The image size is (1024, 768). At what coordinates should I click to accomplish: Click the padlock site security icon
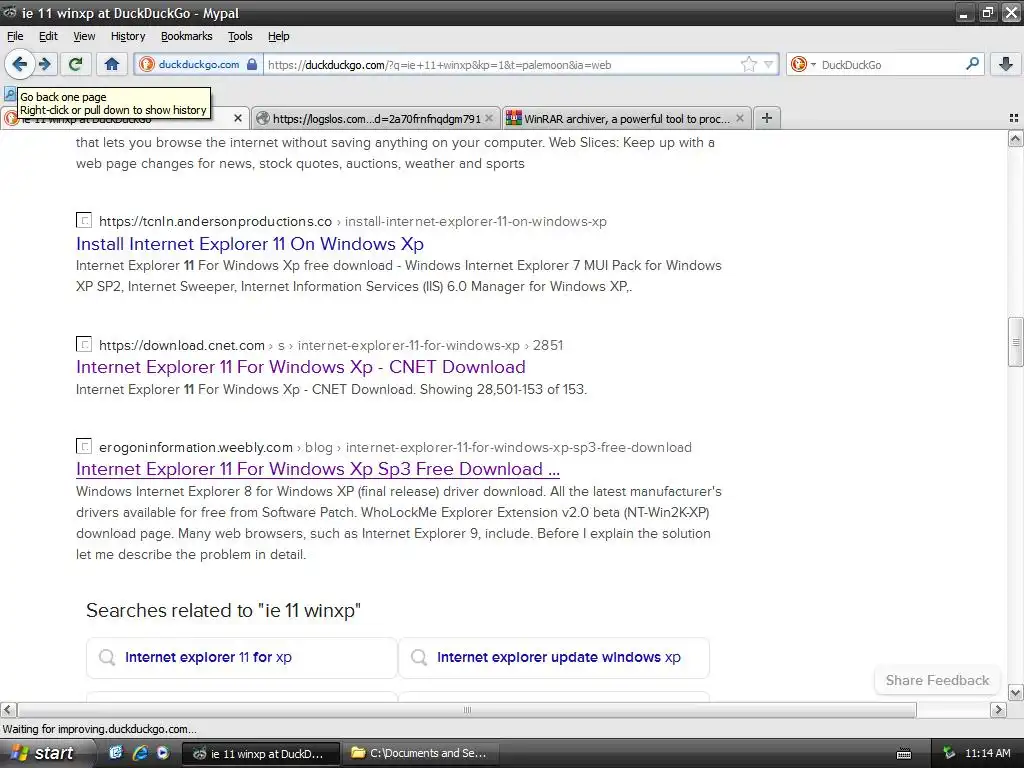tap(252, 64)
